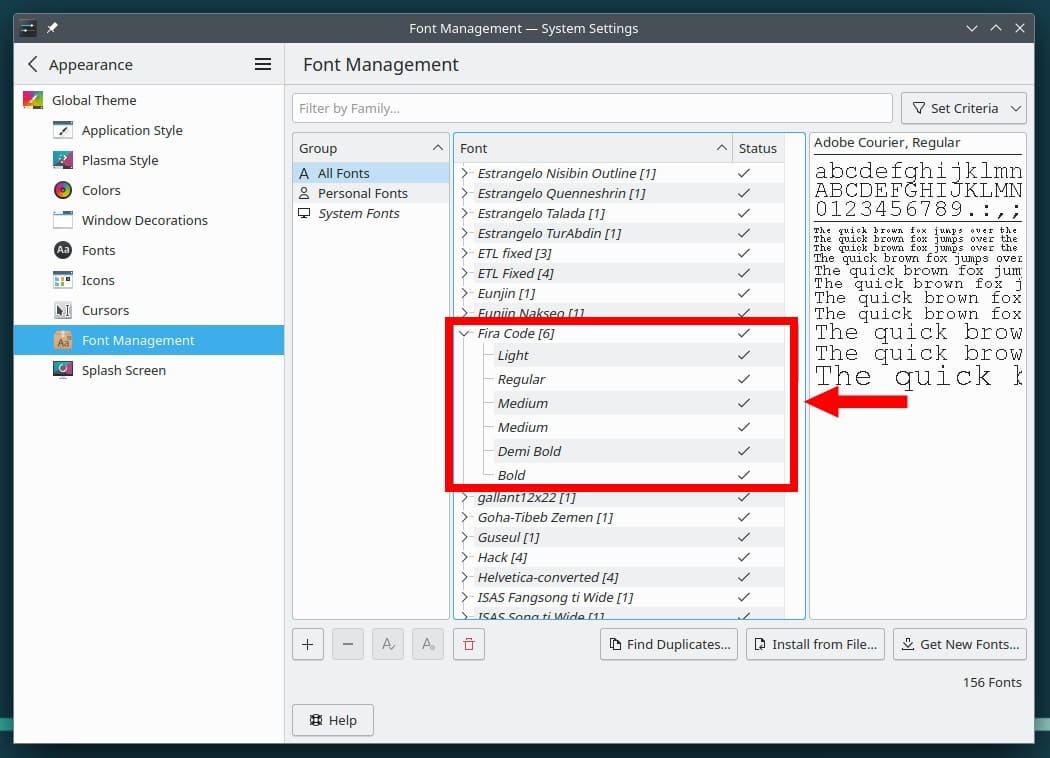Expand the Hack font family

coord(464,557)
